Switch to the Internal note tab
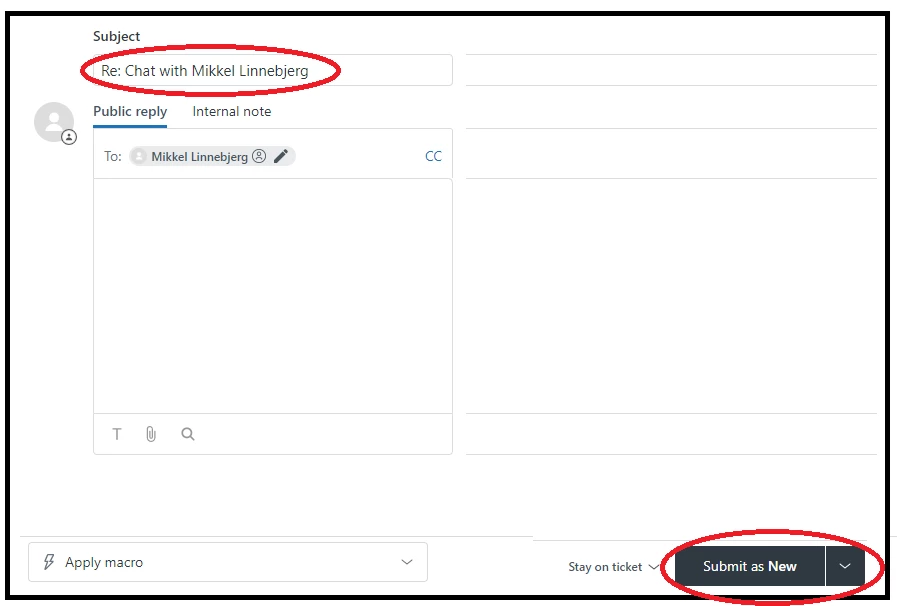This screenshot has height=606, width=906. (232, 111)
